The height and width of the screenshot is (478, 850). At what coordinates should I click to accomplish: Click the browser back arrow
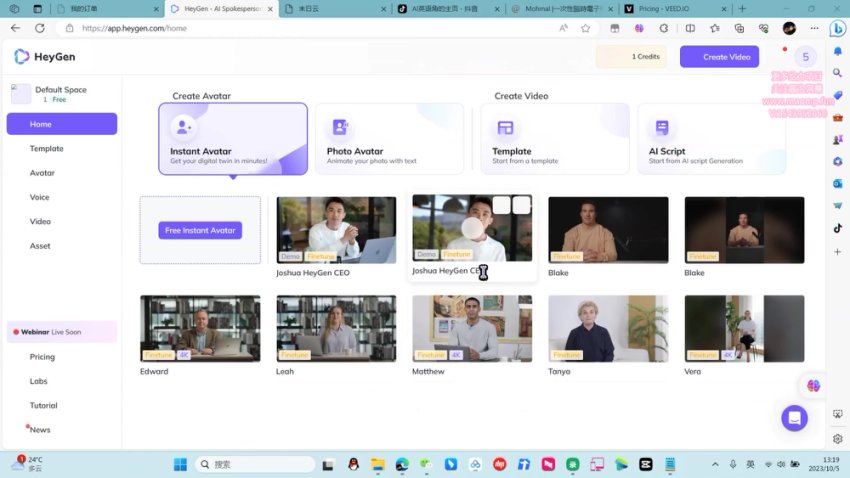(15, 28)
